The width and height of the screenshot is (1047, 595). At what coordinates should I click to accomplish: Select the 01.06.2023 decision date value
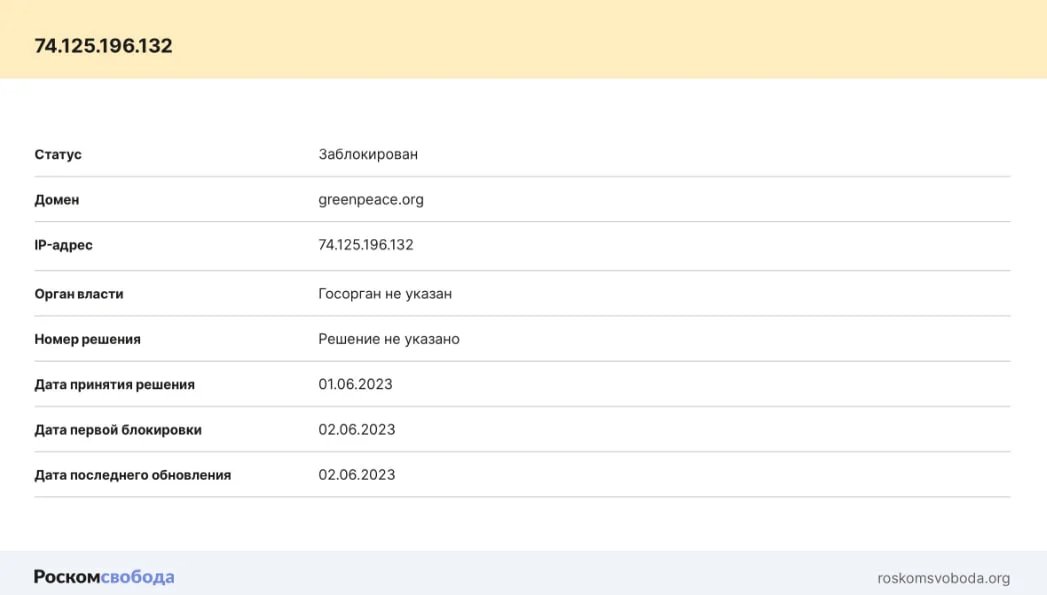tap(355, 384)
